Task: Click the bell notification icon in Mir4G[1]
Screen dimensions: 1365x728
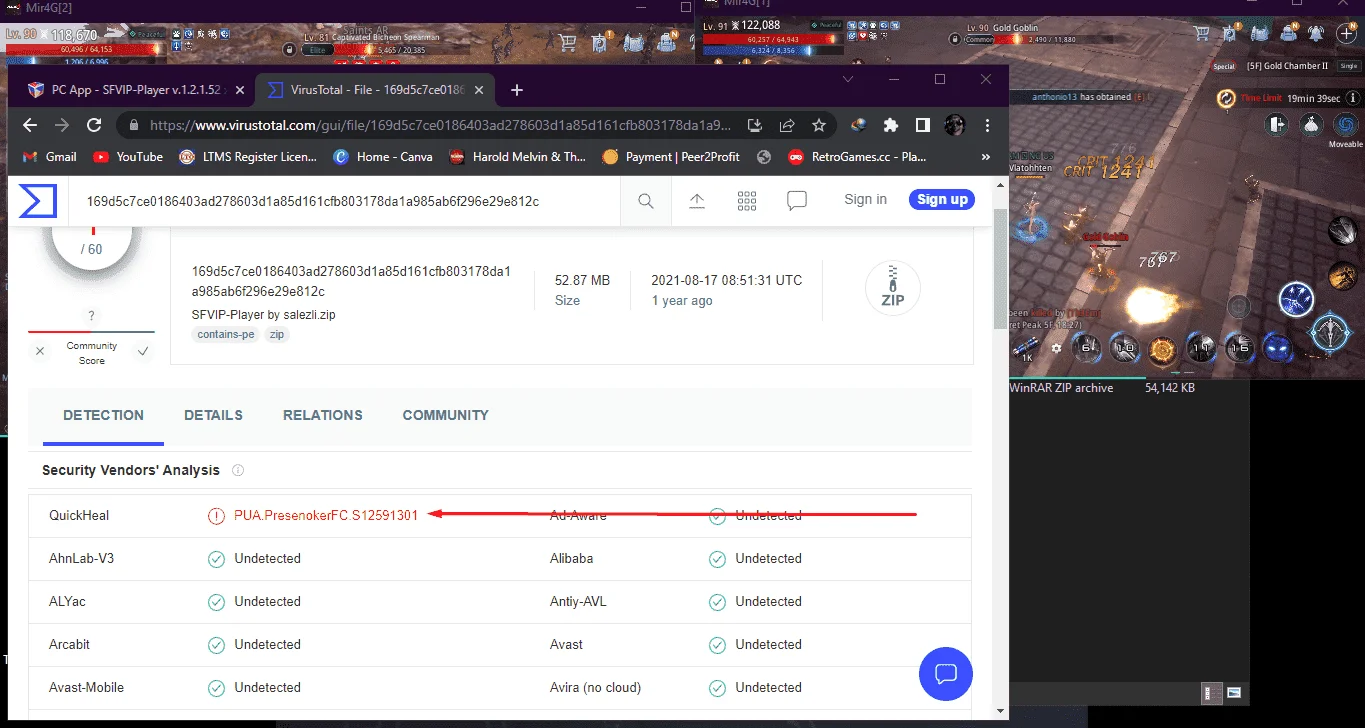Action: coord(1316,34)
